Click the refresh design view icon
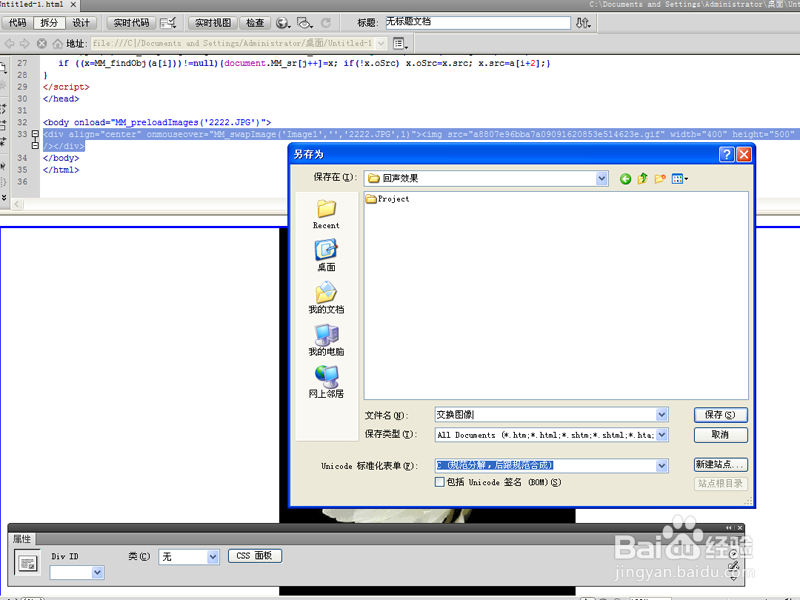Image resolution: width=800 pixels, height=600 pixels. click(x=326, y=23)
